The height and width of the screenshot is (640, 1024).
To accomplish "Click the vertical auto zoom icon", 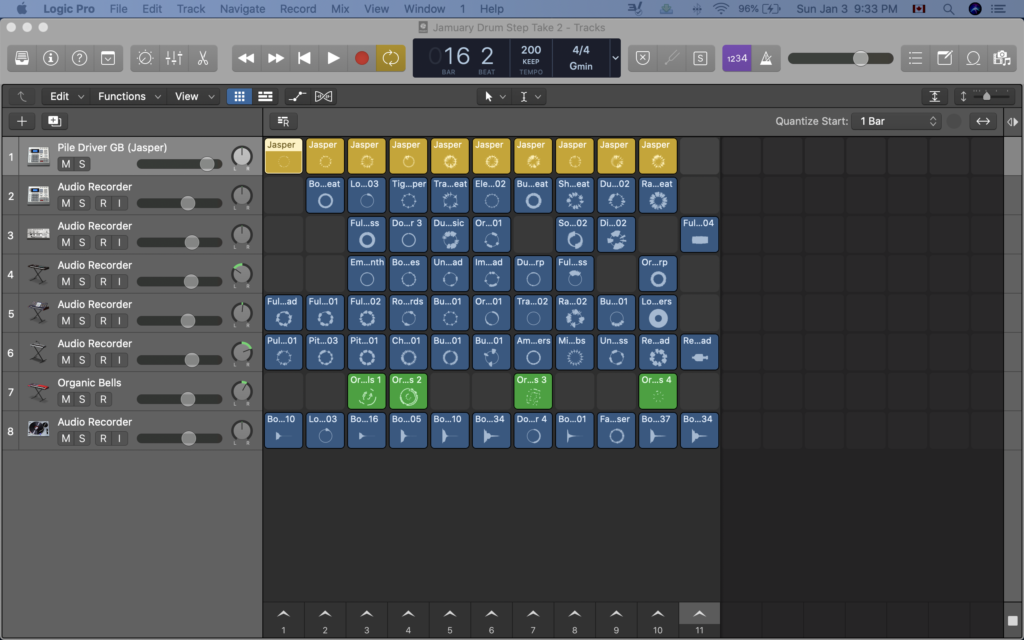I will click(935, 97).
